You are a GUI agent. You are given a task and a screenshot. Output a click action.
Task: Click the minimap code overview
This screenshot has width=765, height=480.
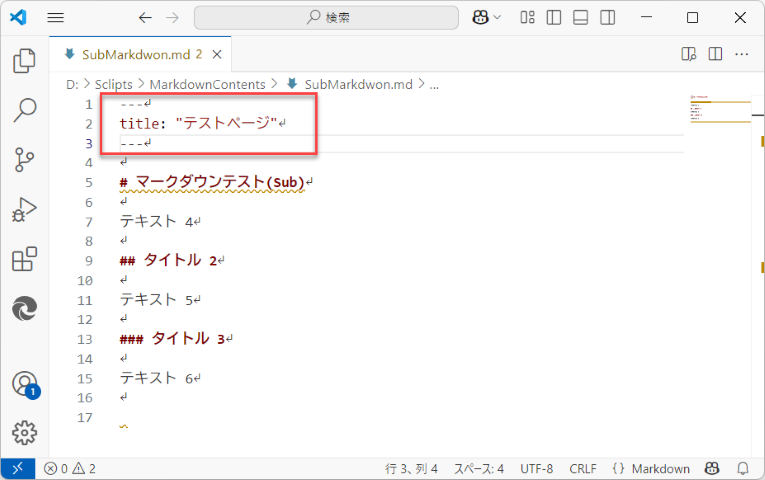[720, 109]
